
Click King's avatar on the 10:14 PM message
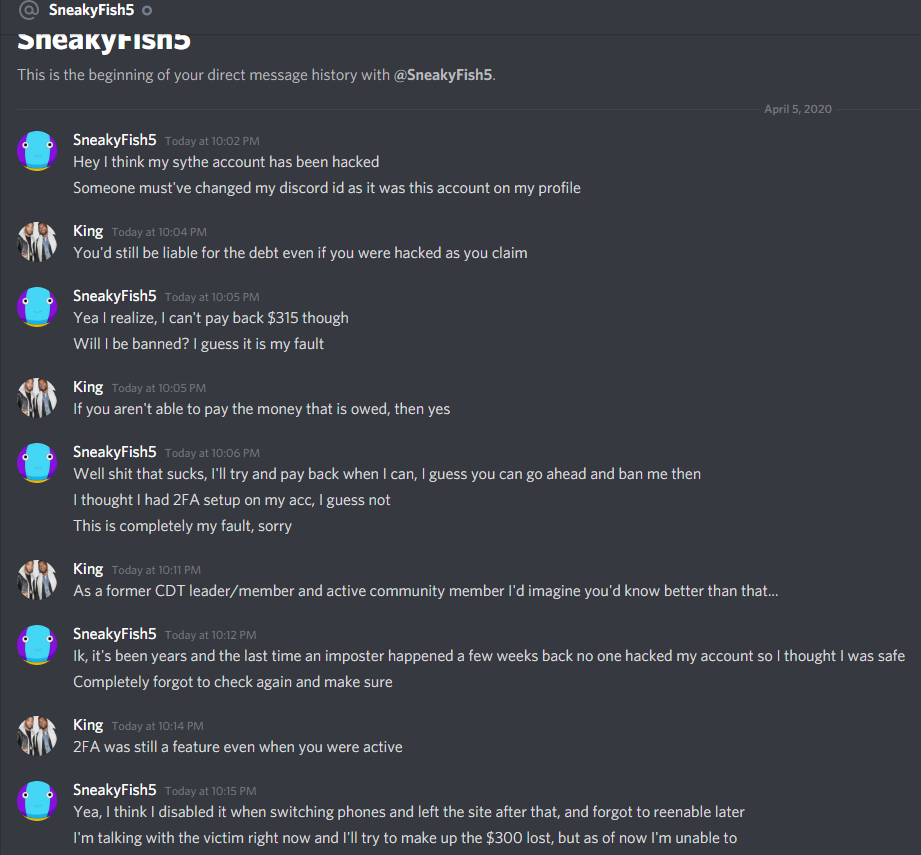coord(37,736)
